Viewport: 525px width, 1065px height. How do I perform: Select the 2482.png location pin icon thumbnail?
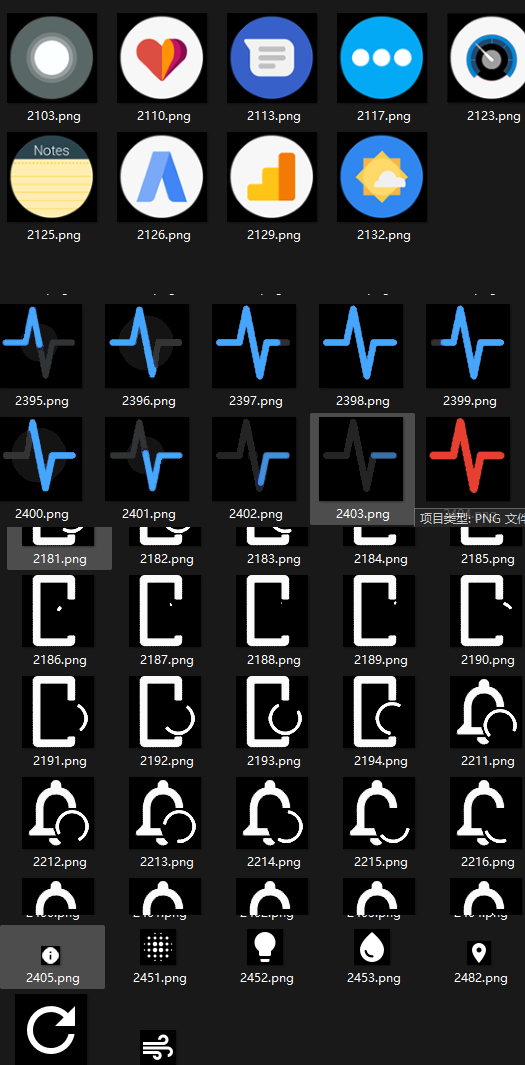[479, 953]
